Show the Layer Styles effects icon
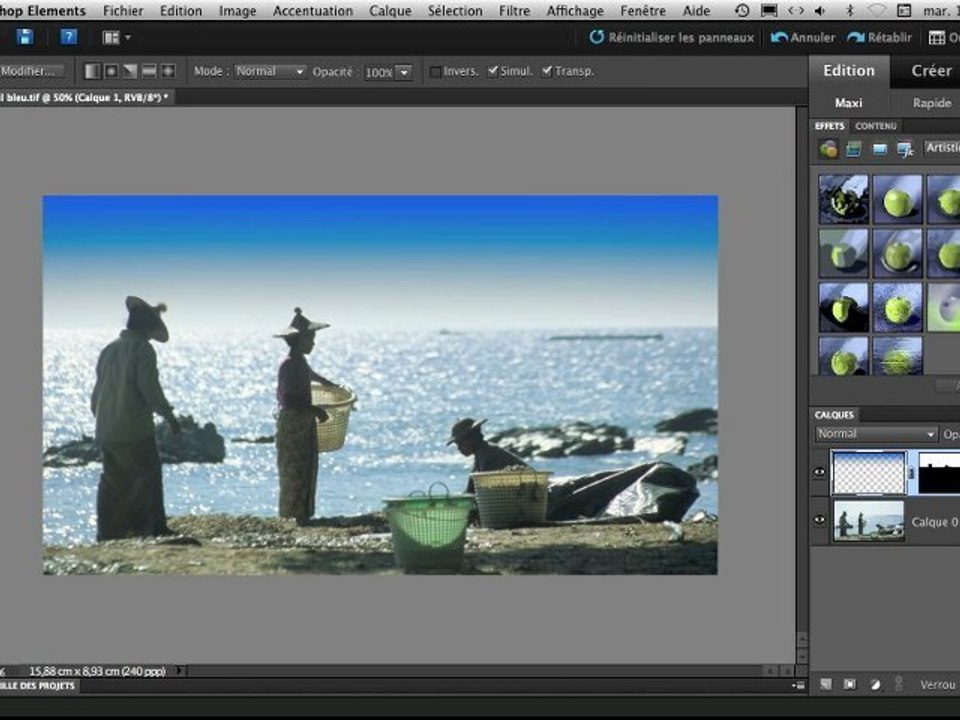Screen dimensions: 960x720 (853, 149)
